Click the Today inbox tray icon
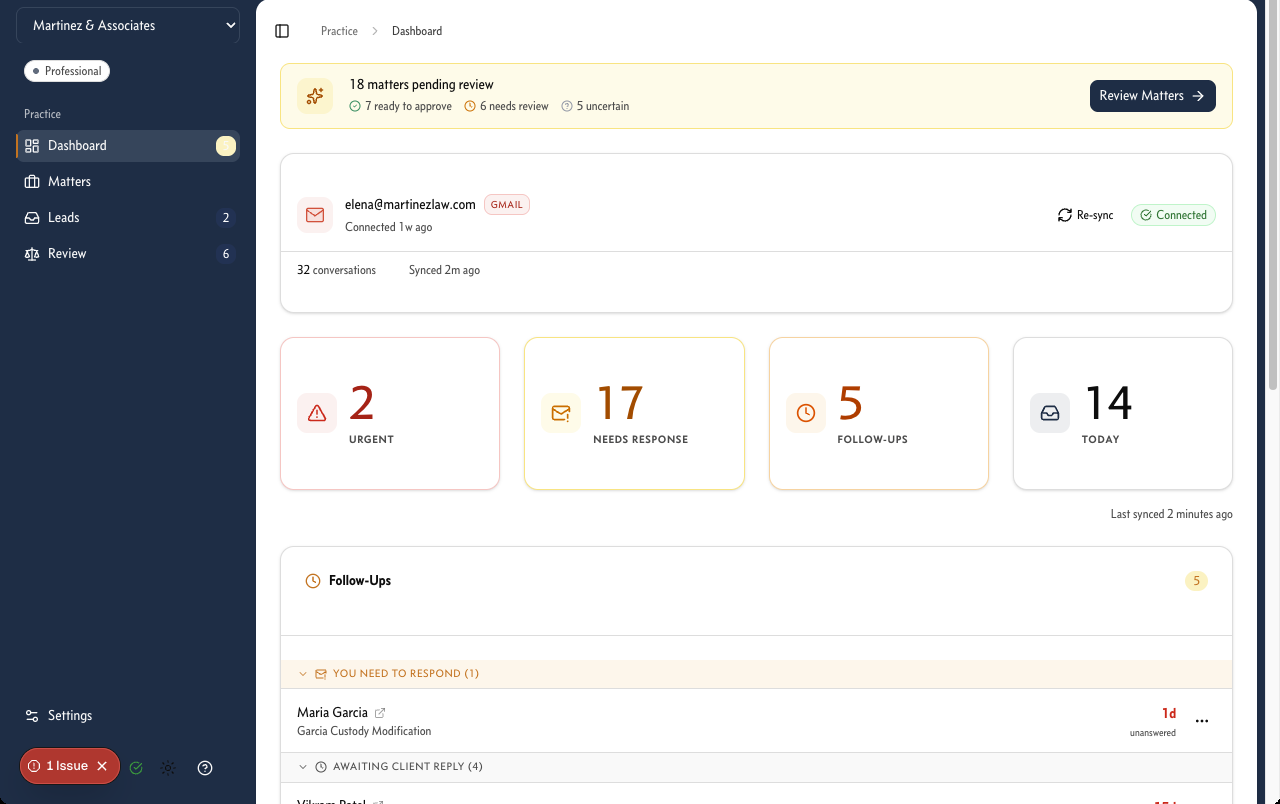Viewport: 1280px width, 804px height. 1050,413
